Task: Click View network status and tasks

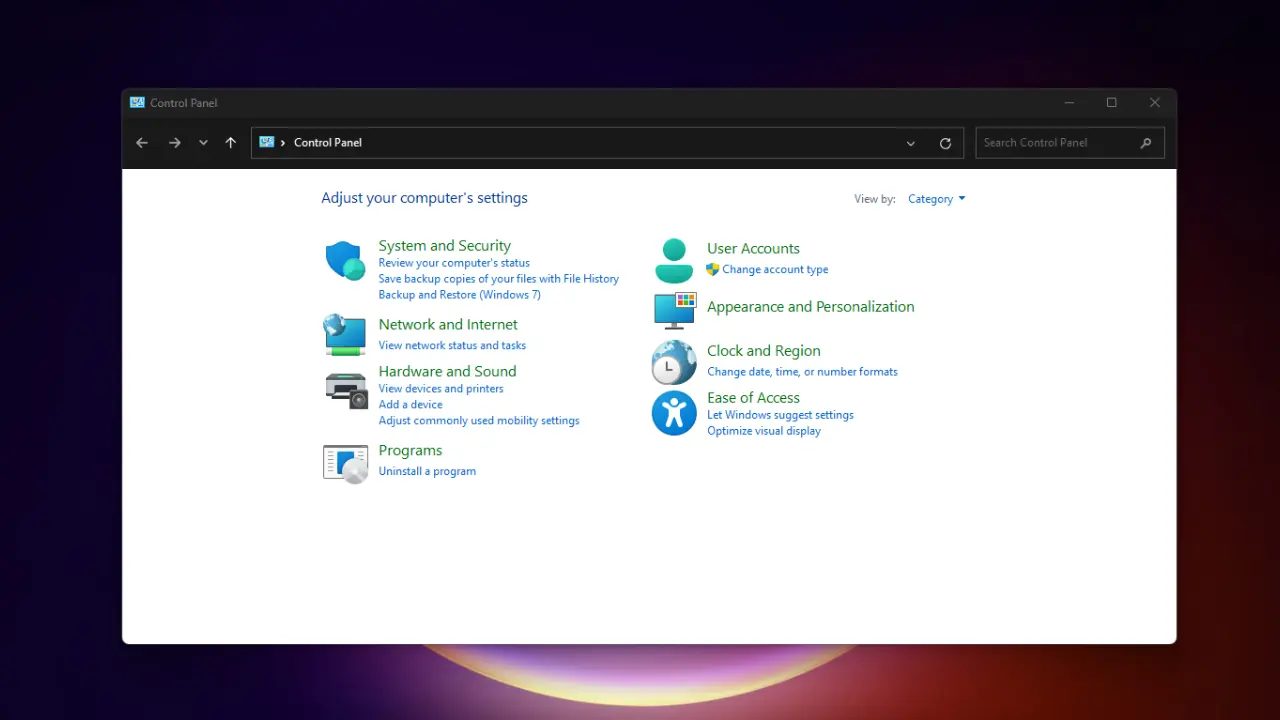Action: [452, 346]
